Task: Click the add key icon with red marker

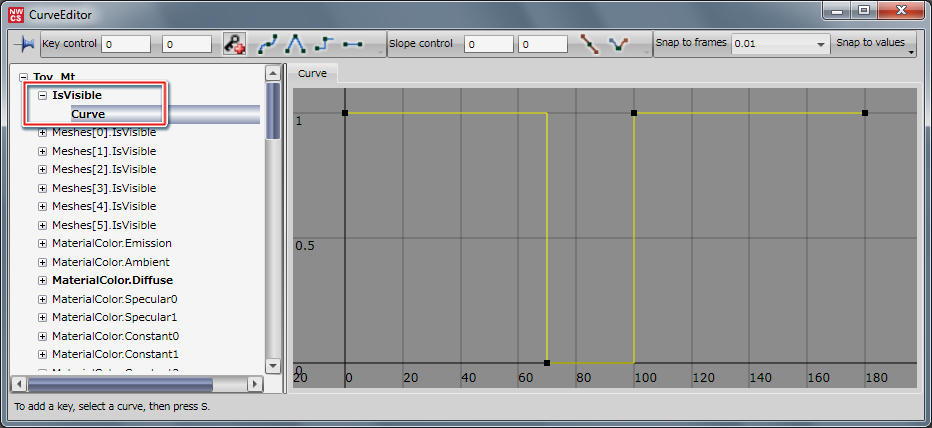Action: point(234,45)
